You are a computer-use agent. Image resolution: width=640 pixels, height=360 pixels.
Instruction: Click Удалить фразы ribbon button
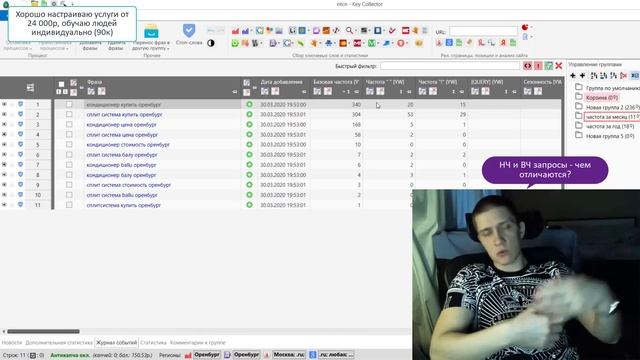click(117, 45)
